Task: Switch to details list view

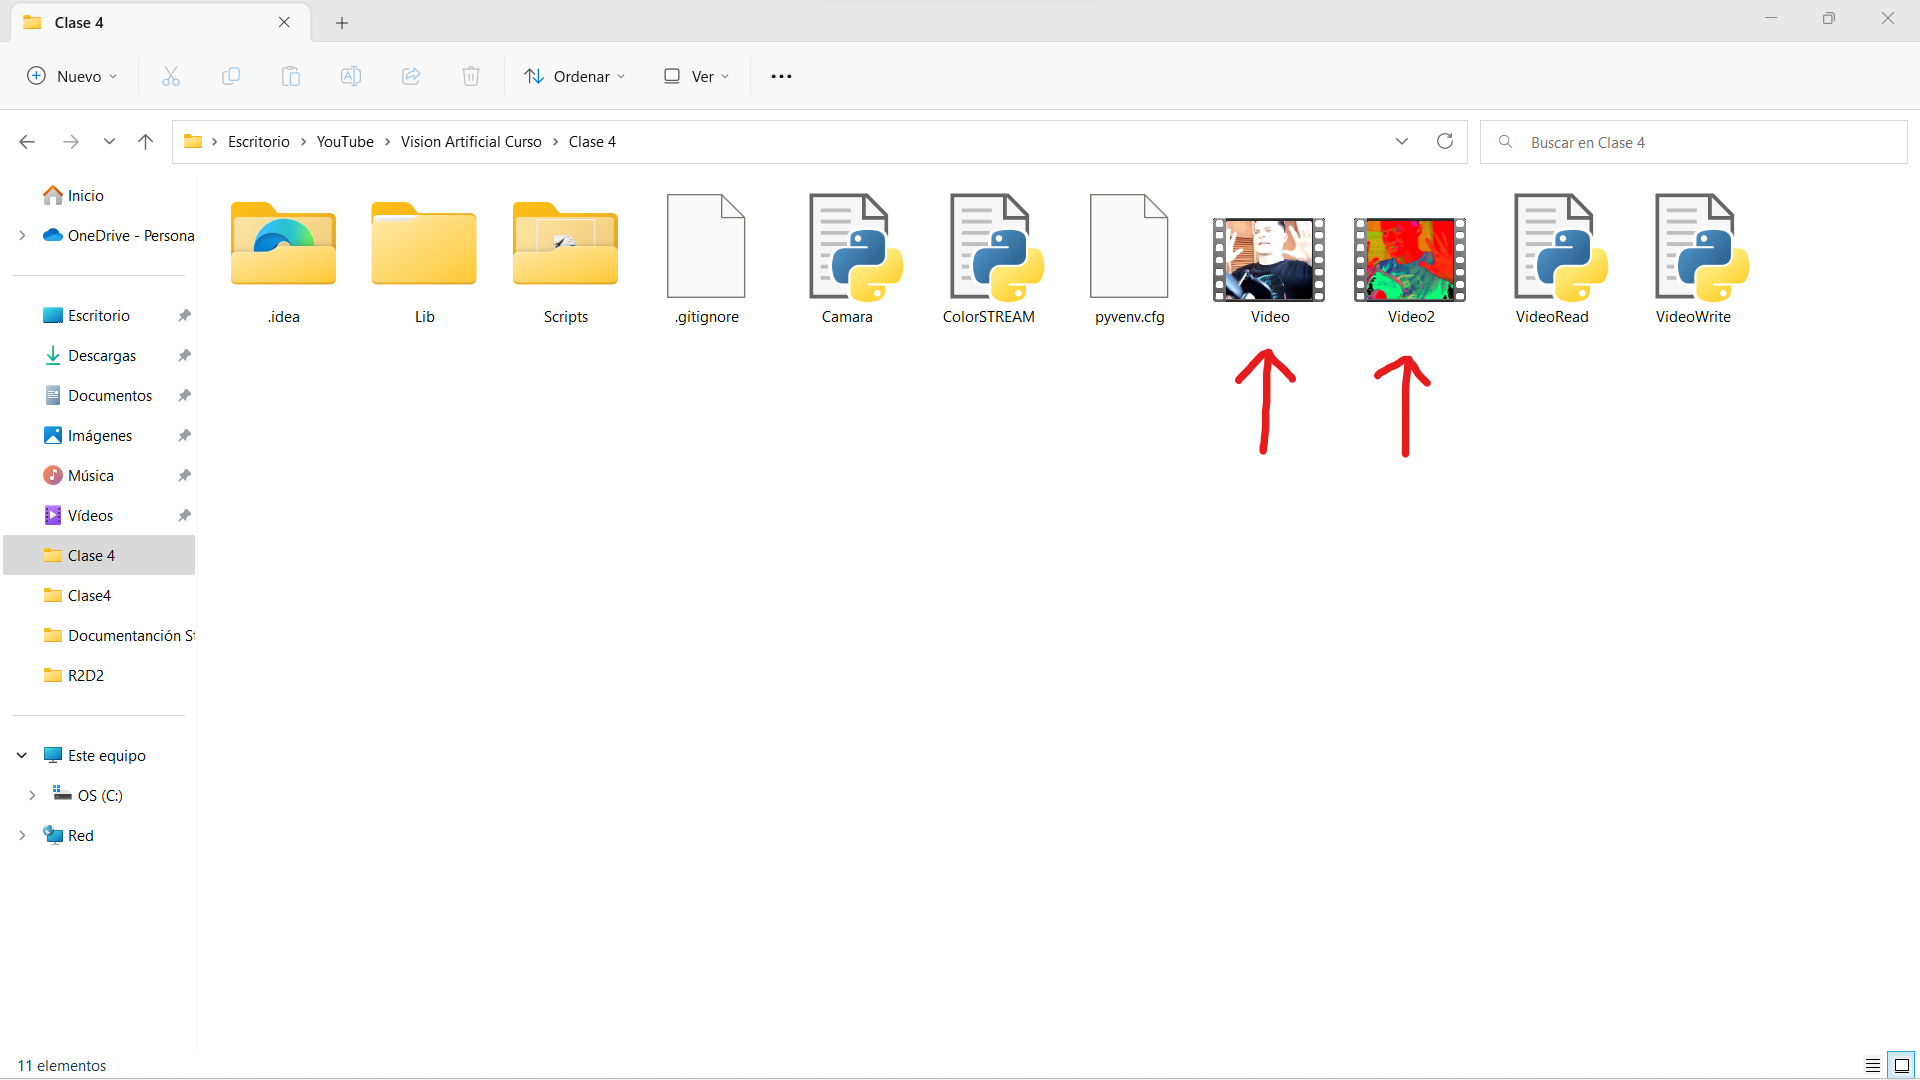Action: [x=1872, y=1065]
